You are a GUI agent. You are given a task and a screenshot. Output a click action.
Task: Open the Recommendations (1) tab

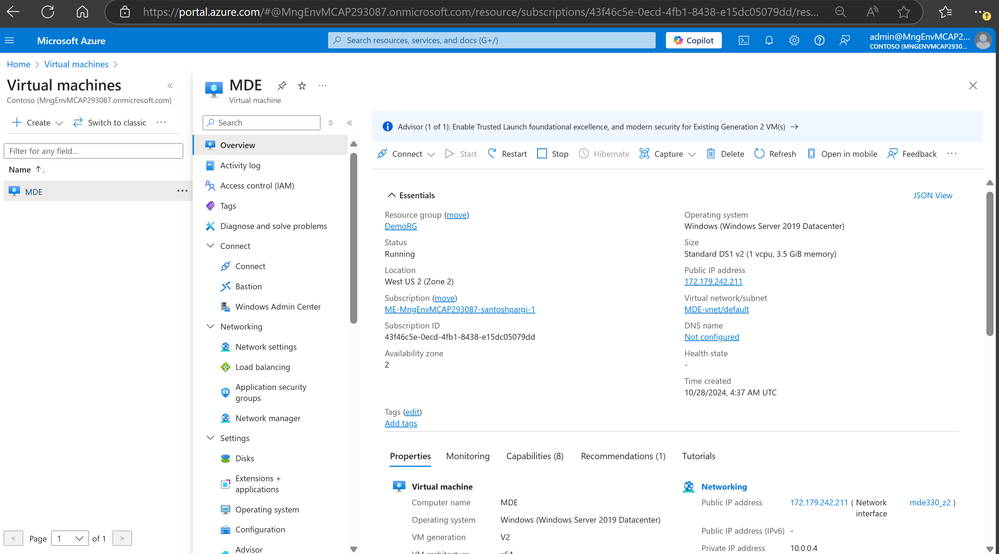pyautogui.click(x=622, y=456)
